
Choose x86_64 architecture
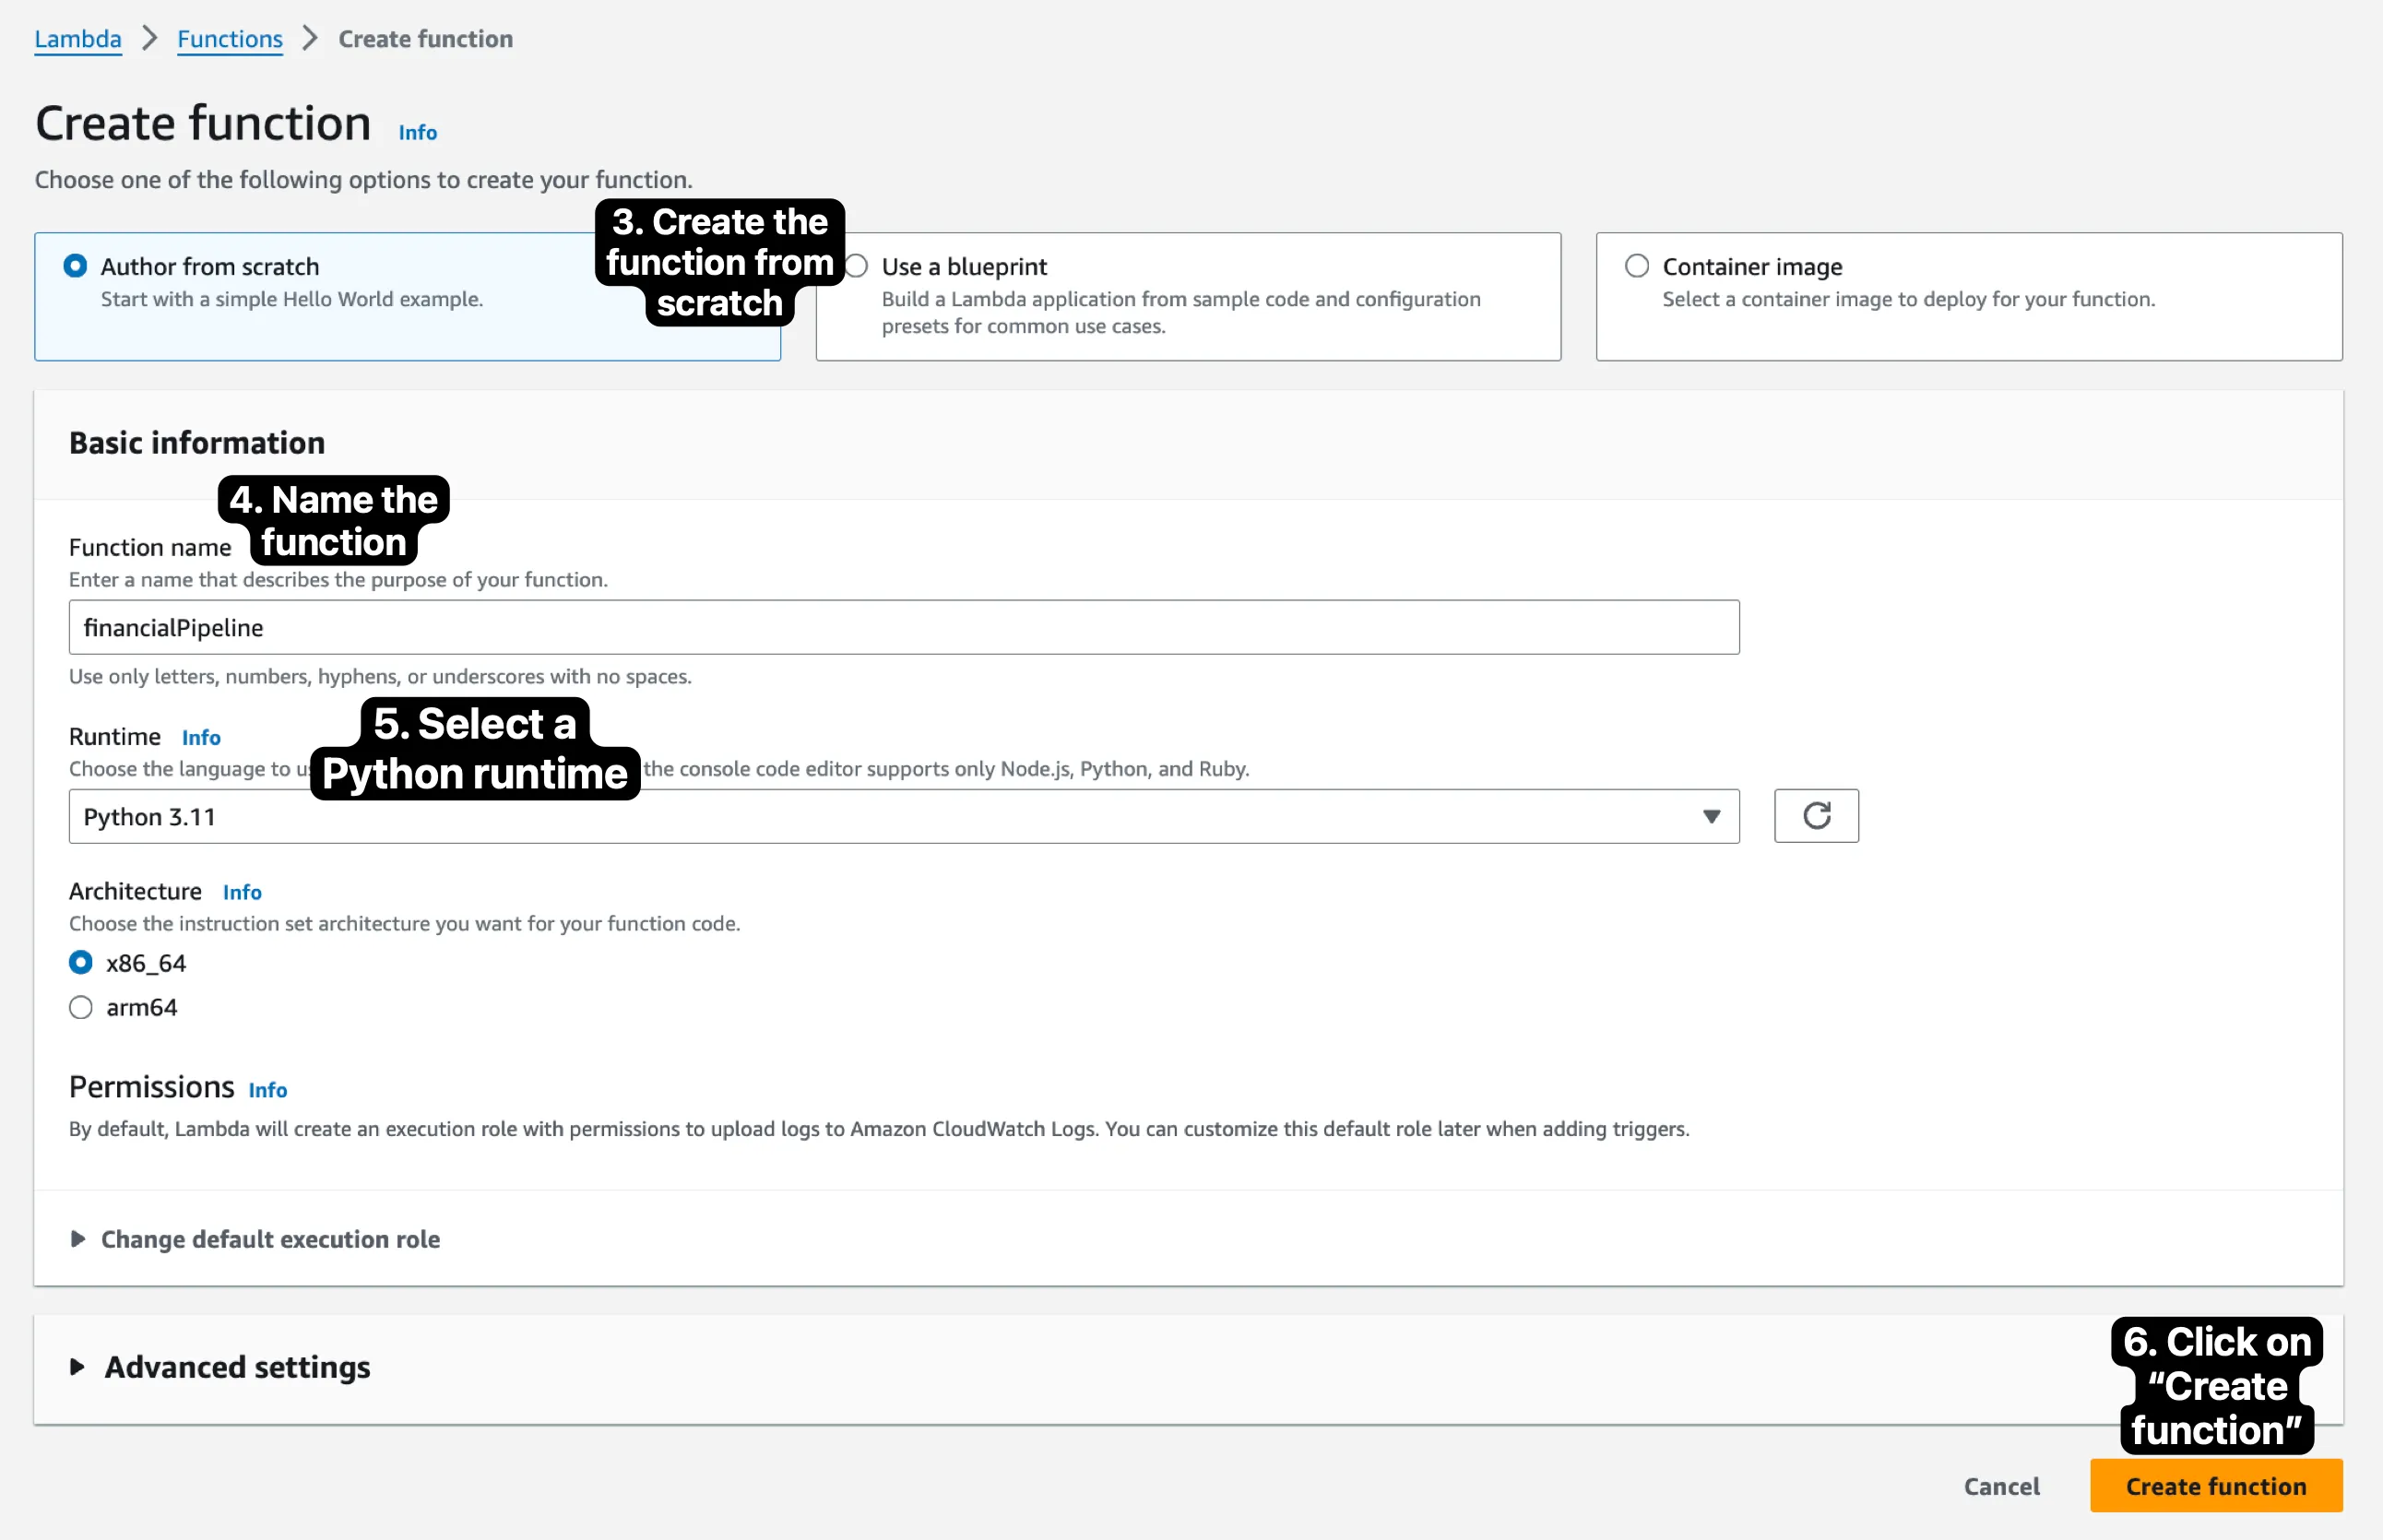(81, 963)
